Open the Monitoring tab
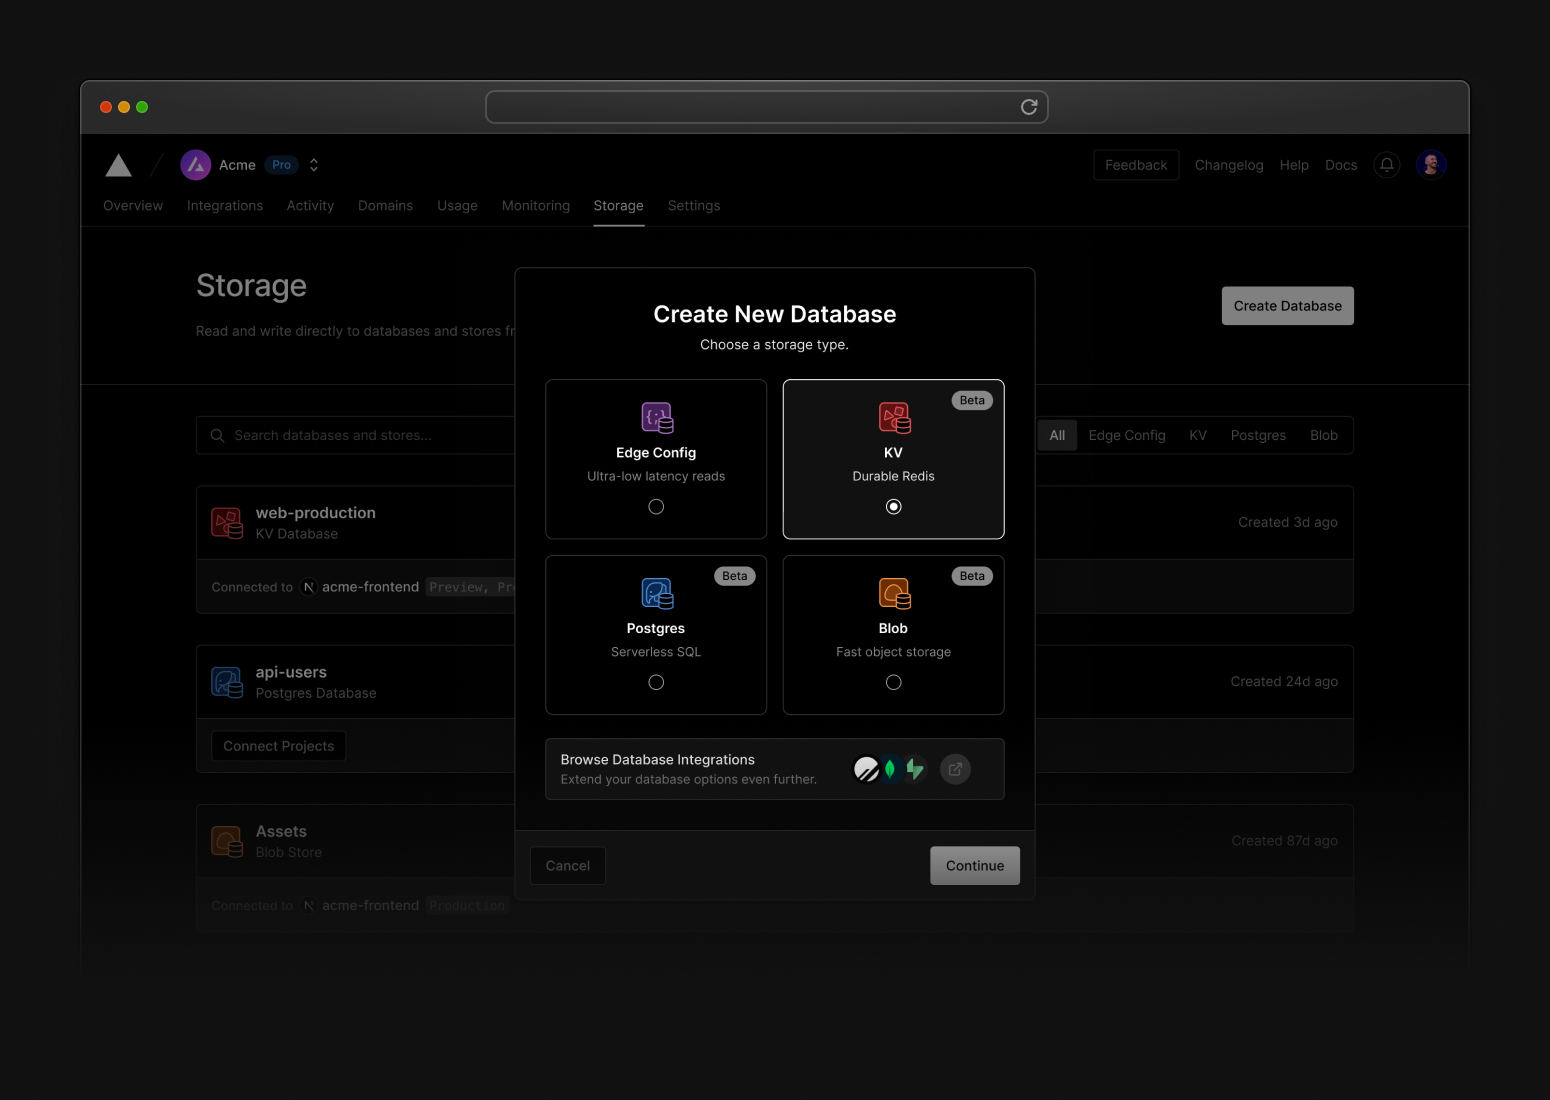This screenshot has height=1100, width=1550. (536, 206)
